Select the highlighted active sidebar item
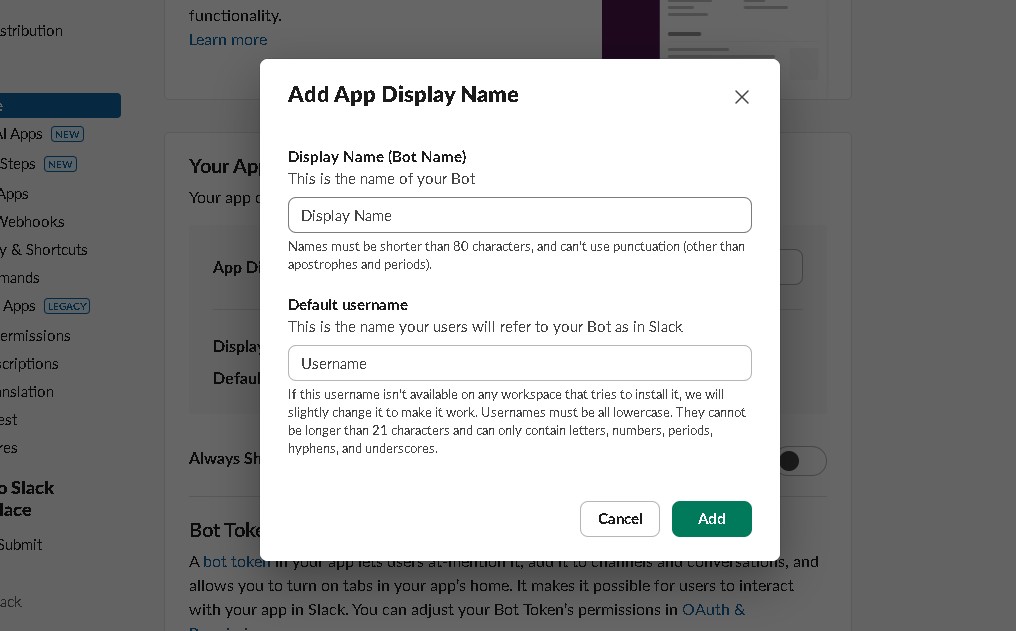 (59, 105)
